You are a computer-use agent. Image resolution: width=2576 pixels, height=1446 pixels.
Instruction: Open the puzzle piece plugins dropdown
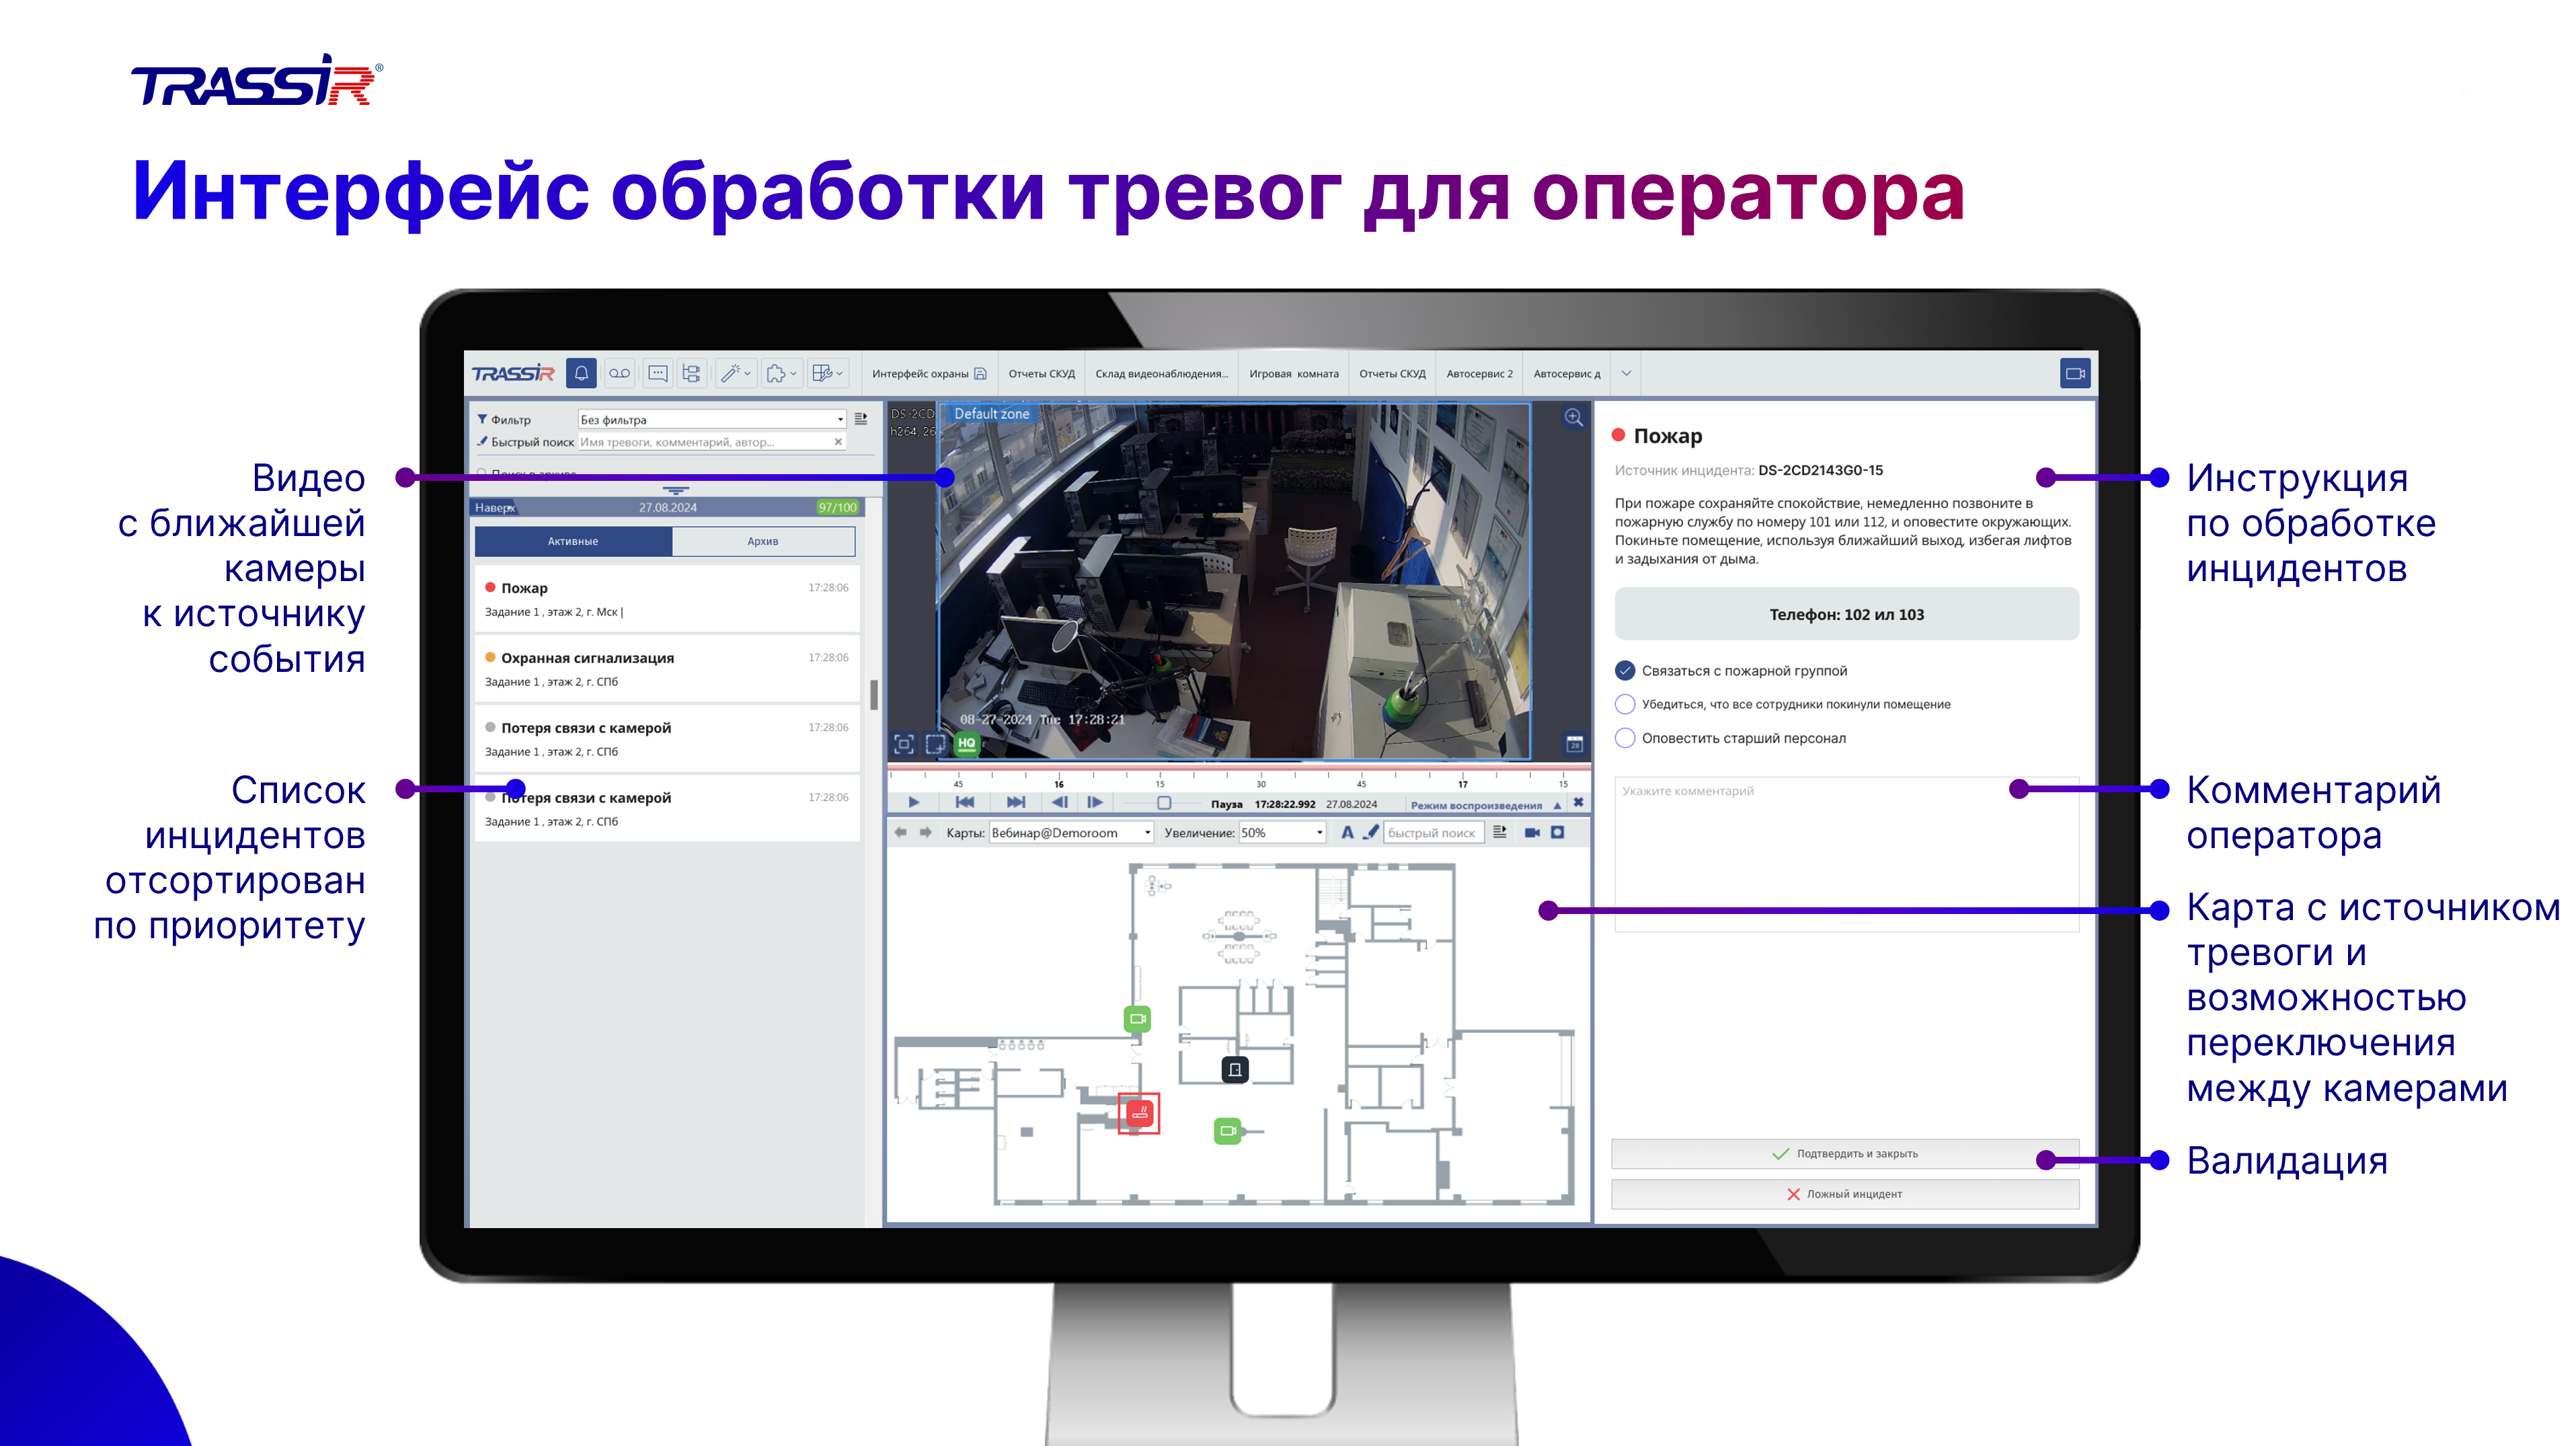(781, 373)
